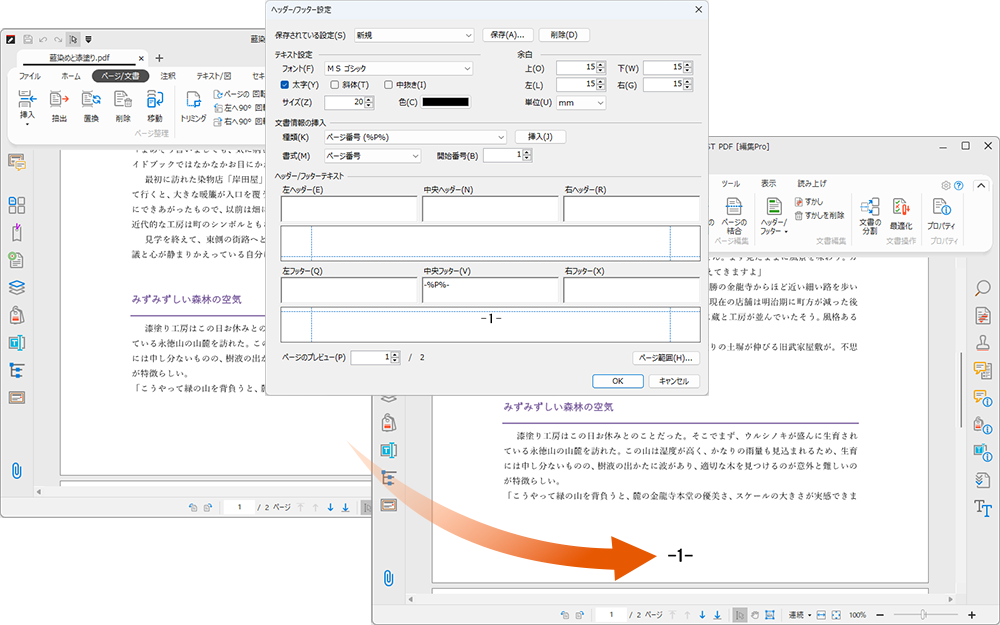The height and width of the screenshot is (625, 1000).
Task: Click attachment paperclip in front window
Action: pos(388,578)
